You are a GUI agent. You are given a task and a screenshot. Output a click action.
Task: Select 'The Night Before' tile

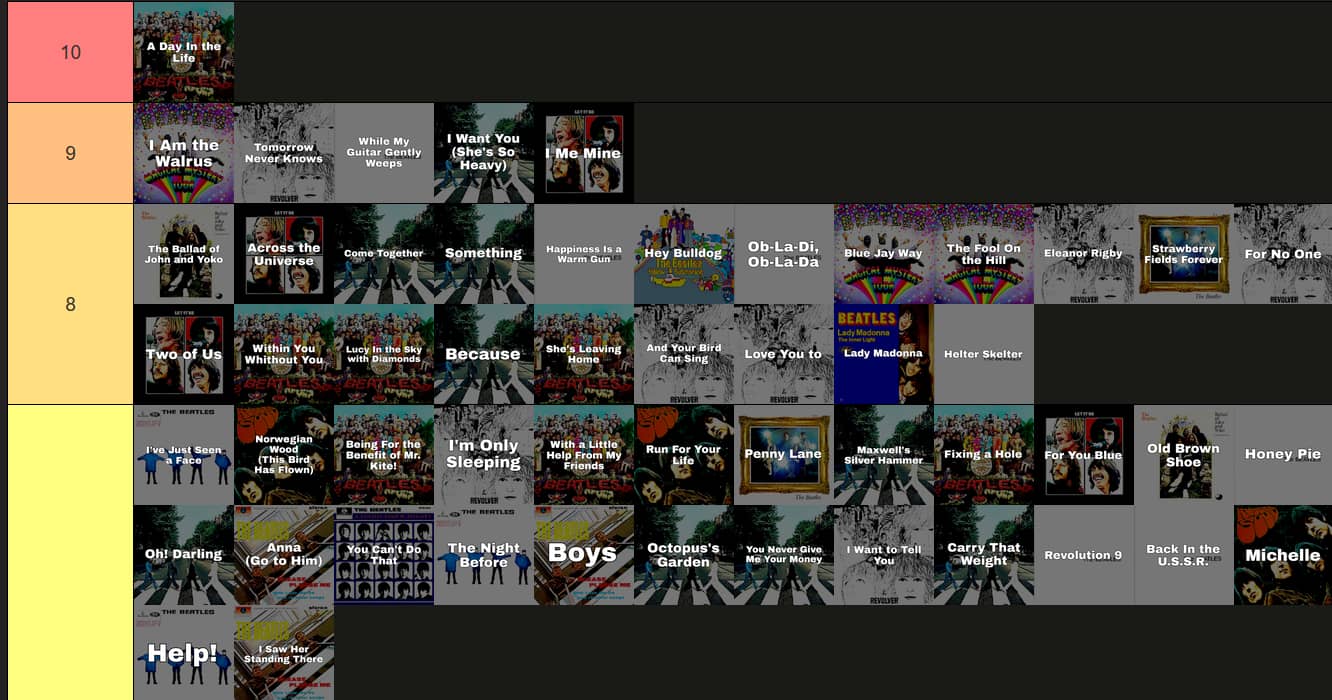[x=484, y=555]
